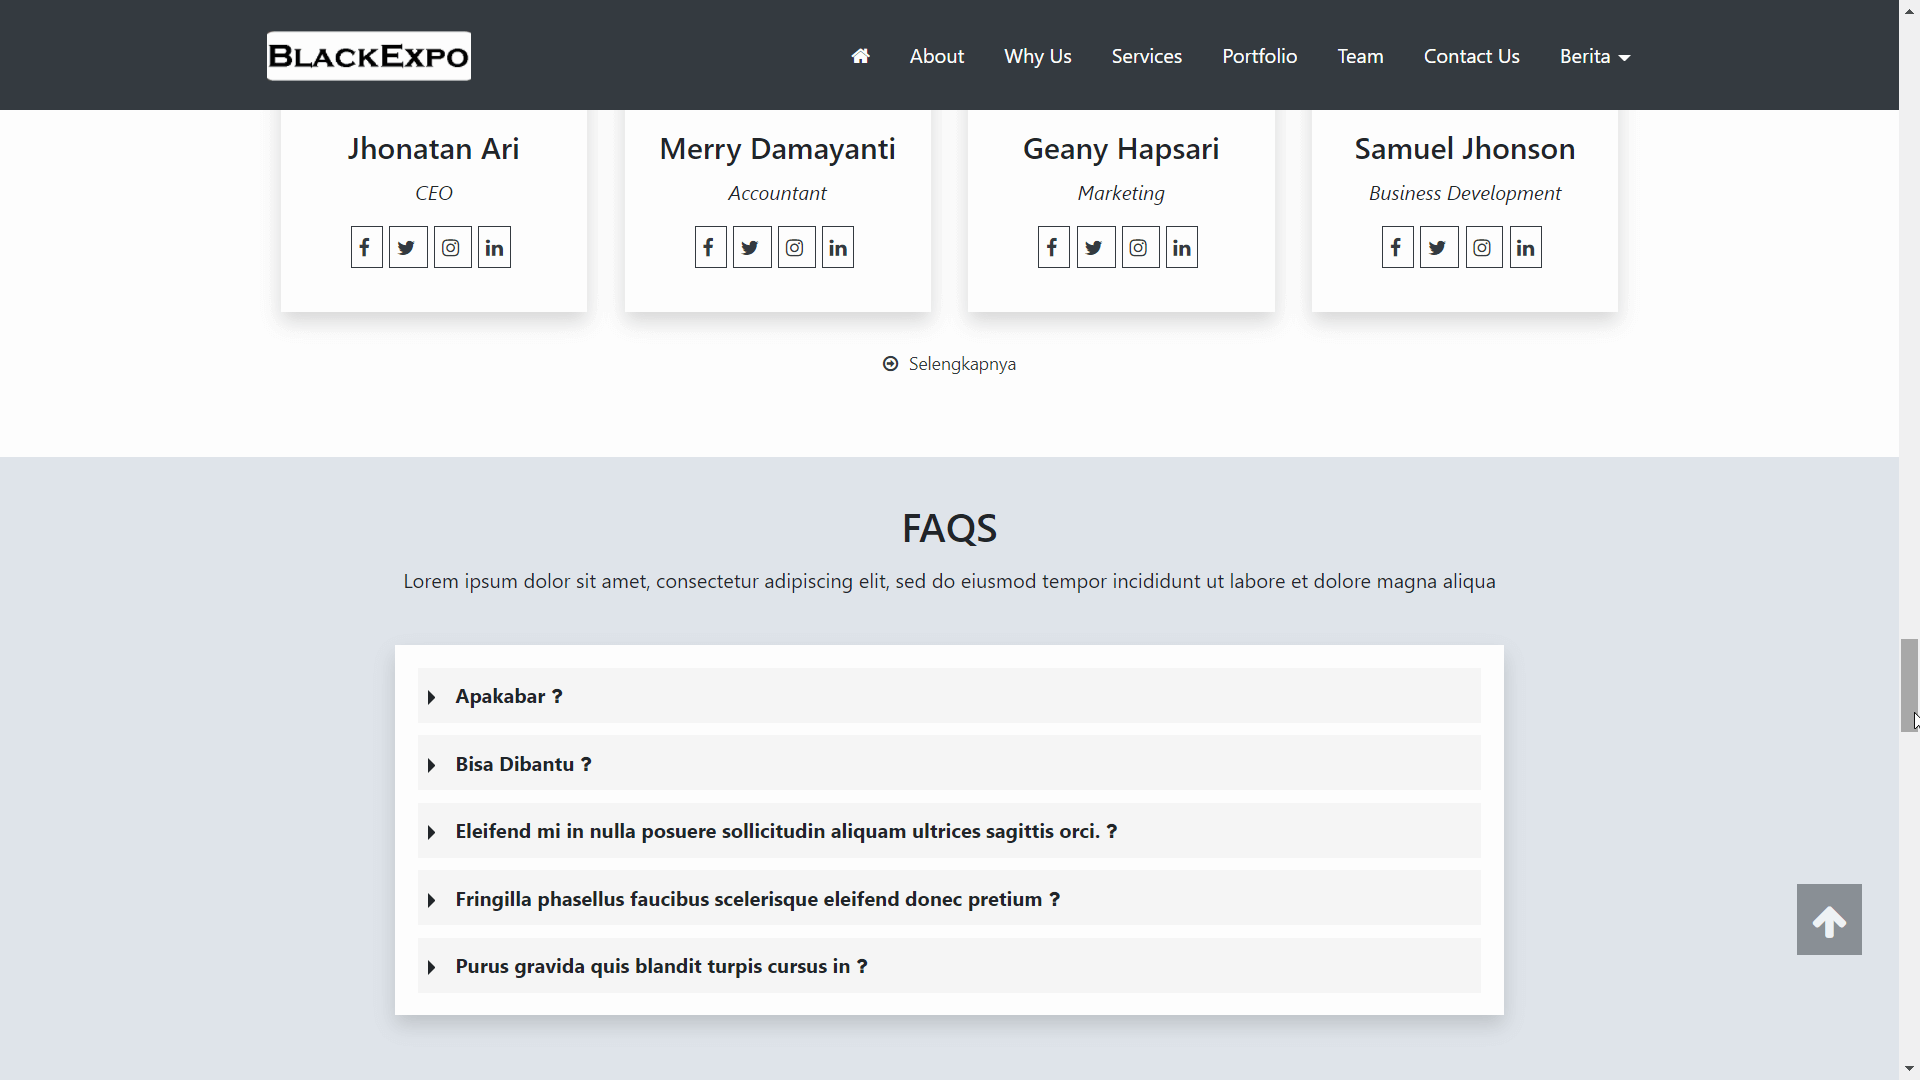The image size is (1920, 1080).
Task: Open Merry Damayanti's Instagram icon
Action: (795, 246)
